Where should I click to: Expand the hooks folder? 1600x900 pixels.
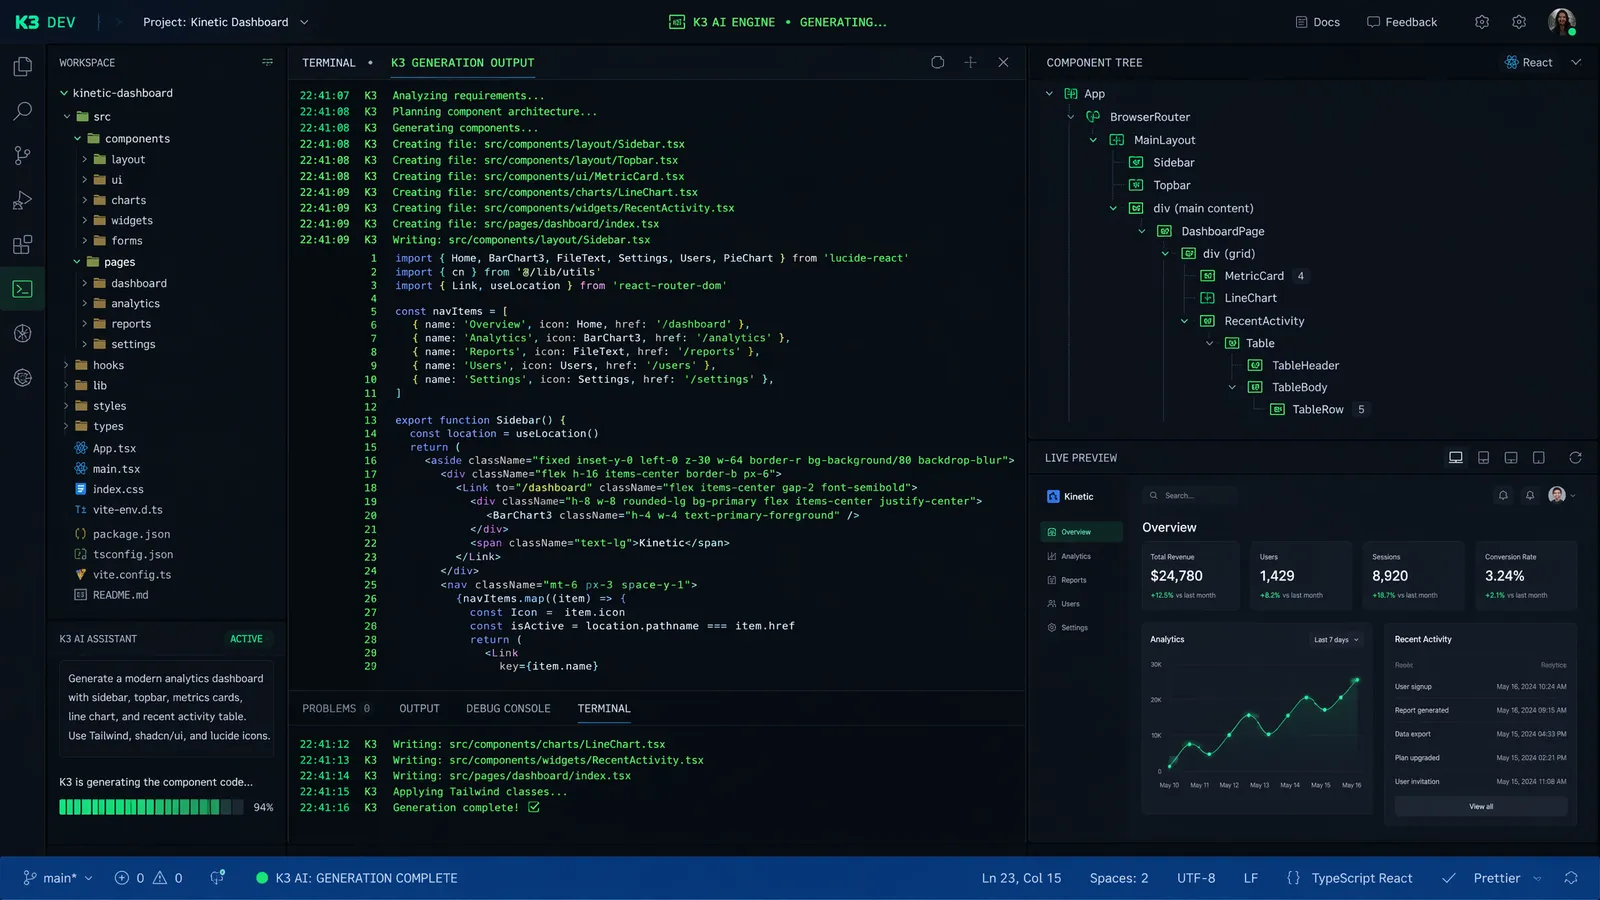click(66, 365)
